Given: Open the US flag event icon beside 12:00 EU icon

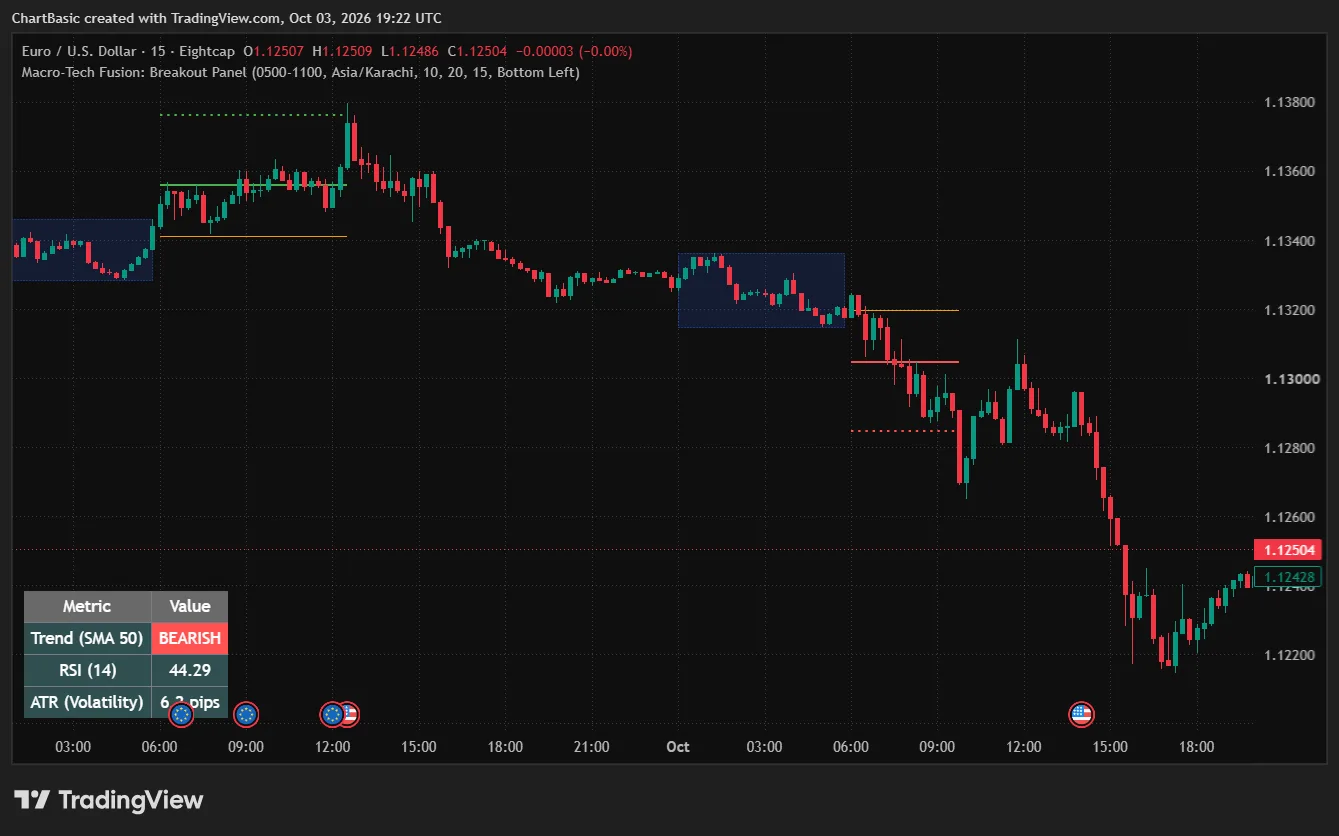Looking at the screenshot, I should 349,714.
